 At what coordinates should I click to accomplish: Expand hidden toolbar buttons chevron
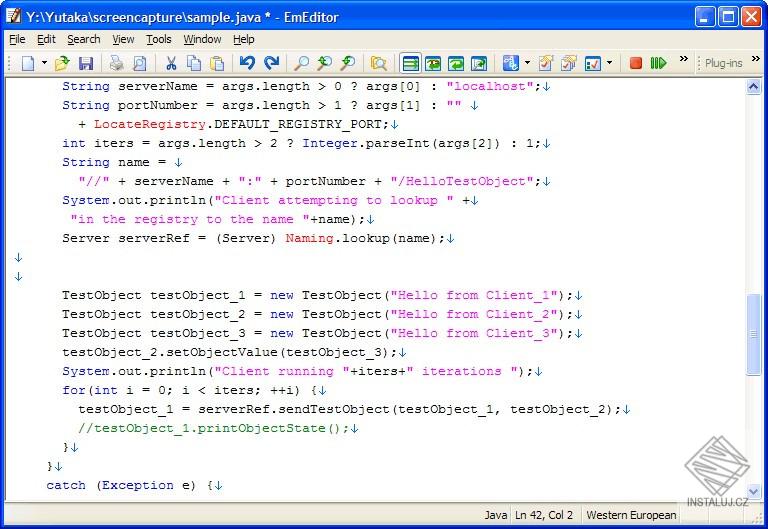[684, 59]
